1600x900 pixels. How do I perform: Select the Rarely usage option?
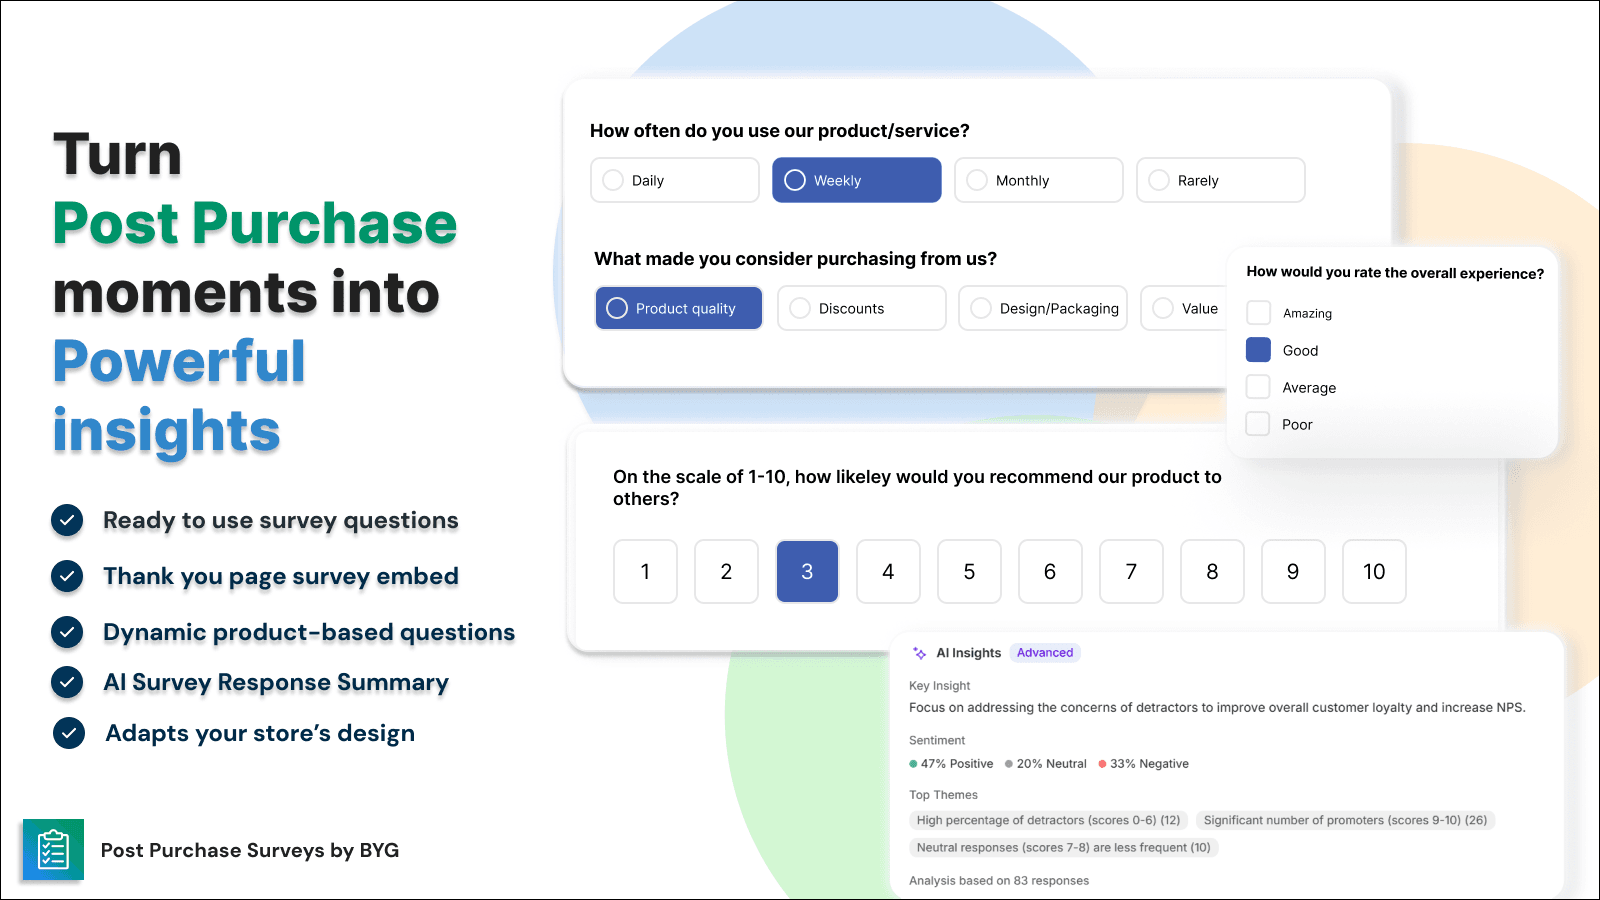[x=1220, y=180]
